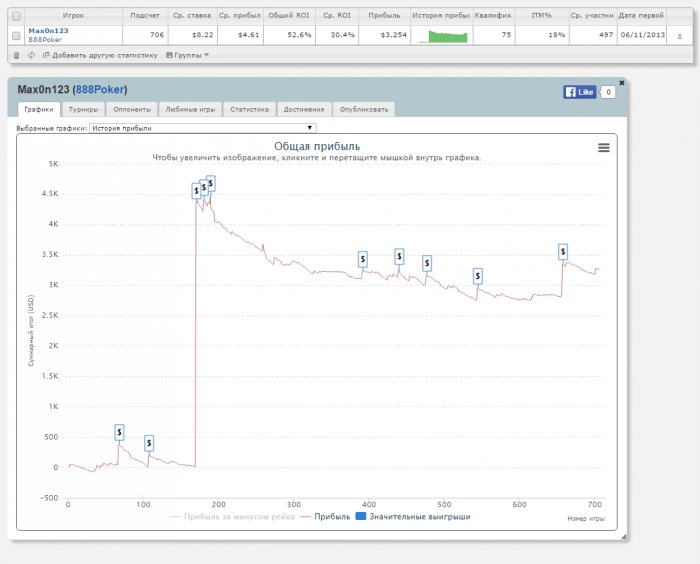Click 'Добавить другую статистику' link
Viewport: 700px width, 564px height.
tap(100, 55)
